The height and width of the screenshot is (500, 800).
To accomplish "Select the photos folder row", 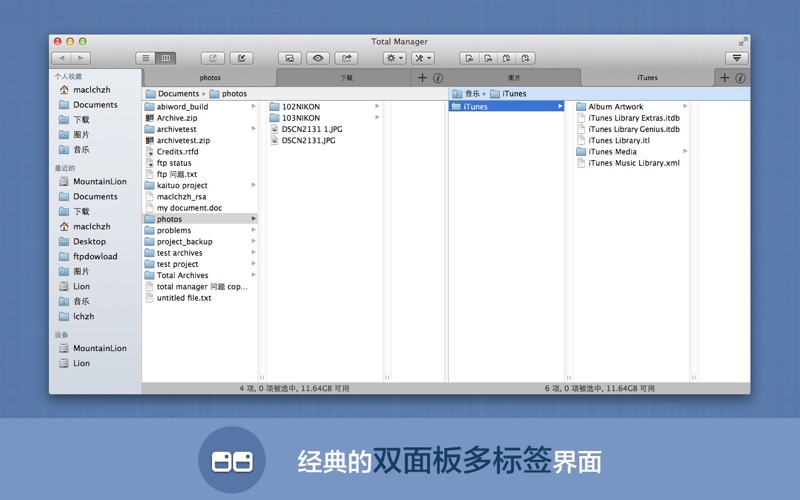I will point(201,219).
